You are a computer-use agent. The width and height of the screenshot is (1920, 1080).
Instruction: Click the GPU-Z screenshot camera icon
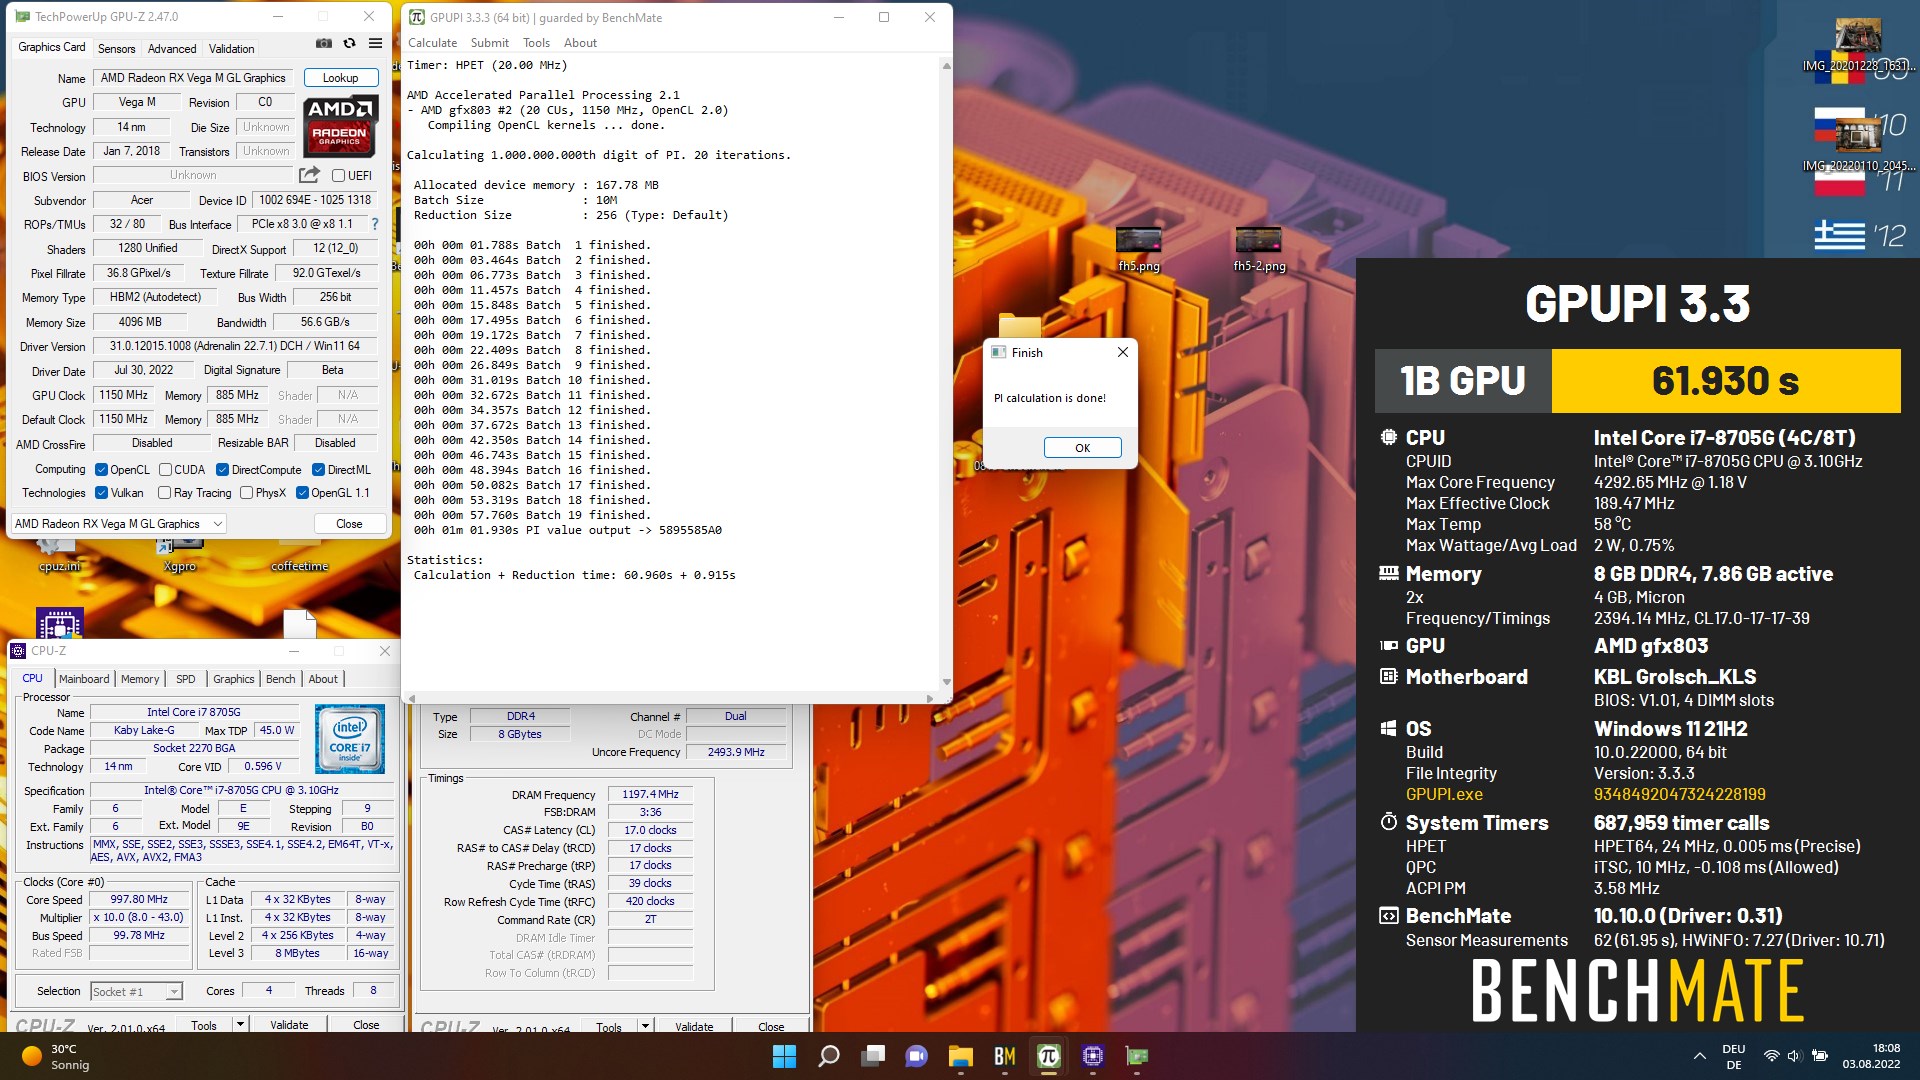tap(324, 43)
